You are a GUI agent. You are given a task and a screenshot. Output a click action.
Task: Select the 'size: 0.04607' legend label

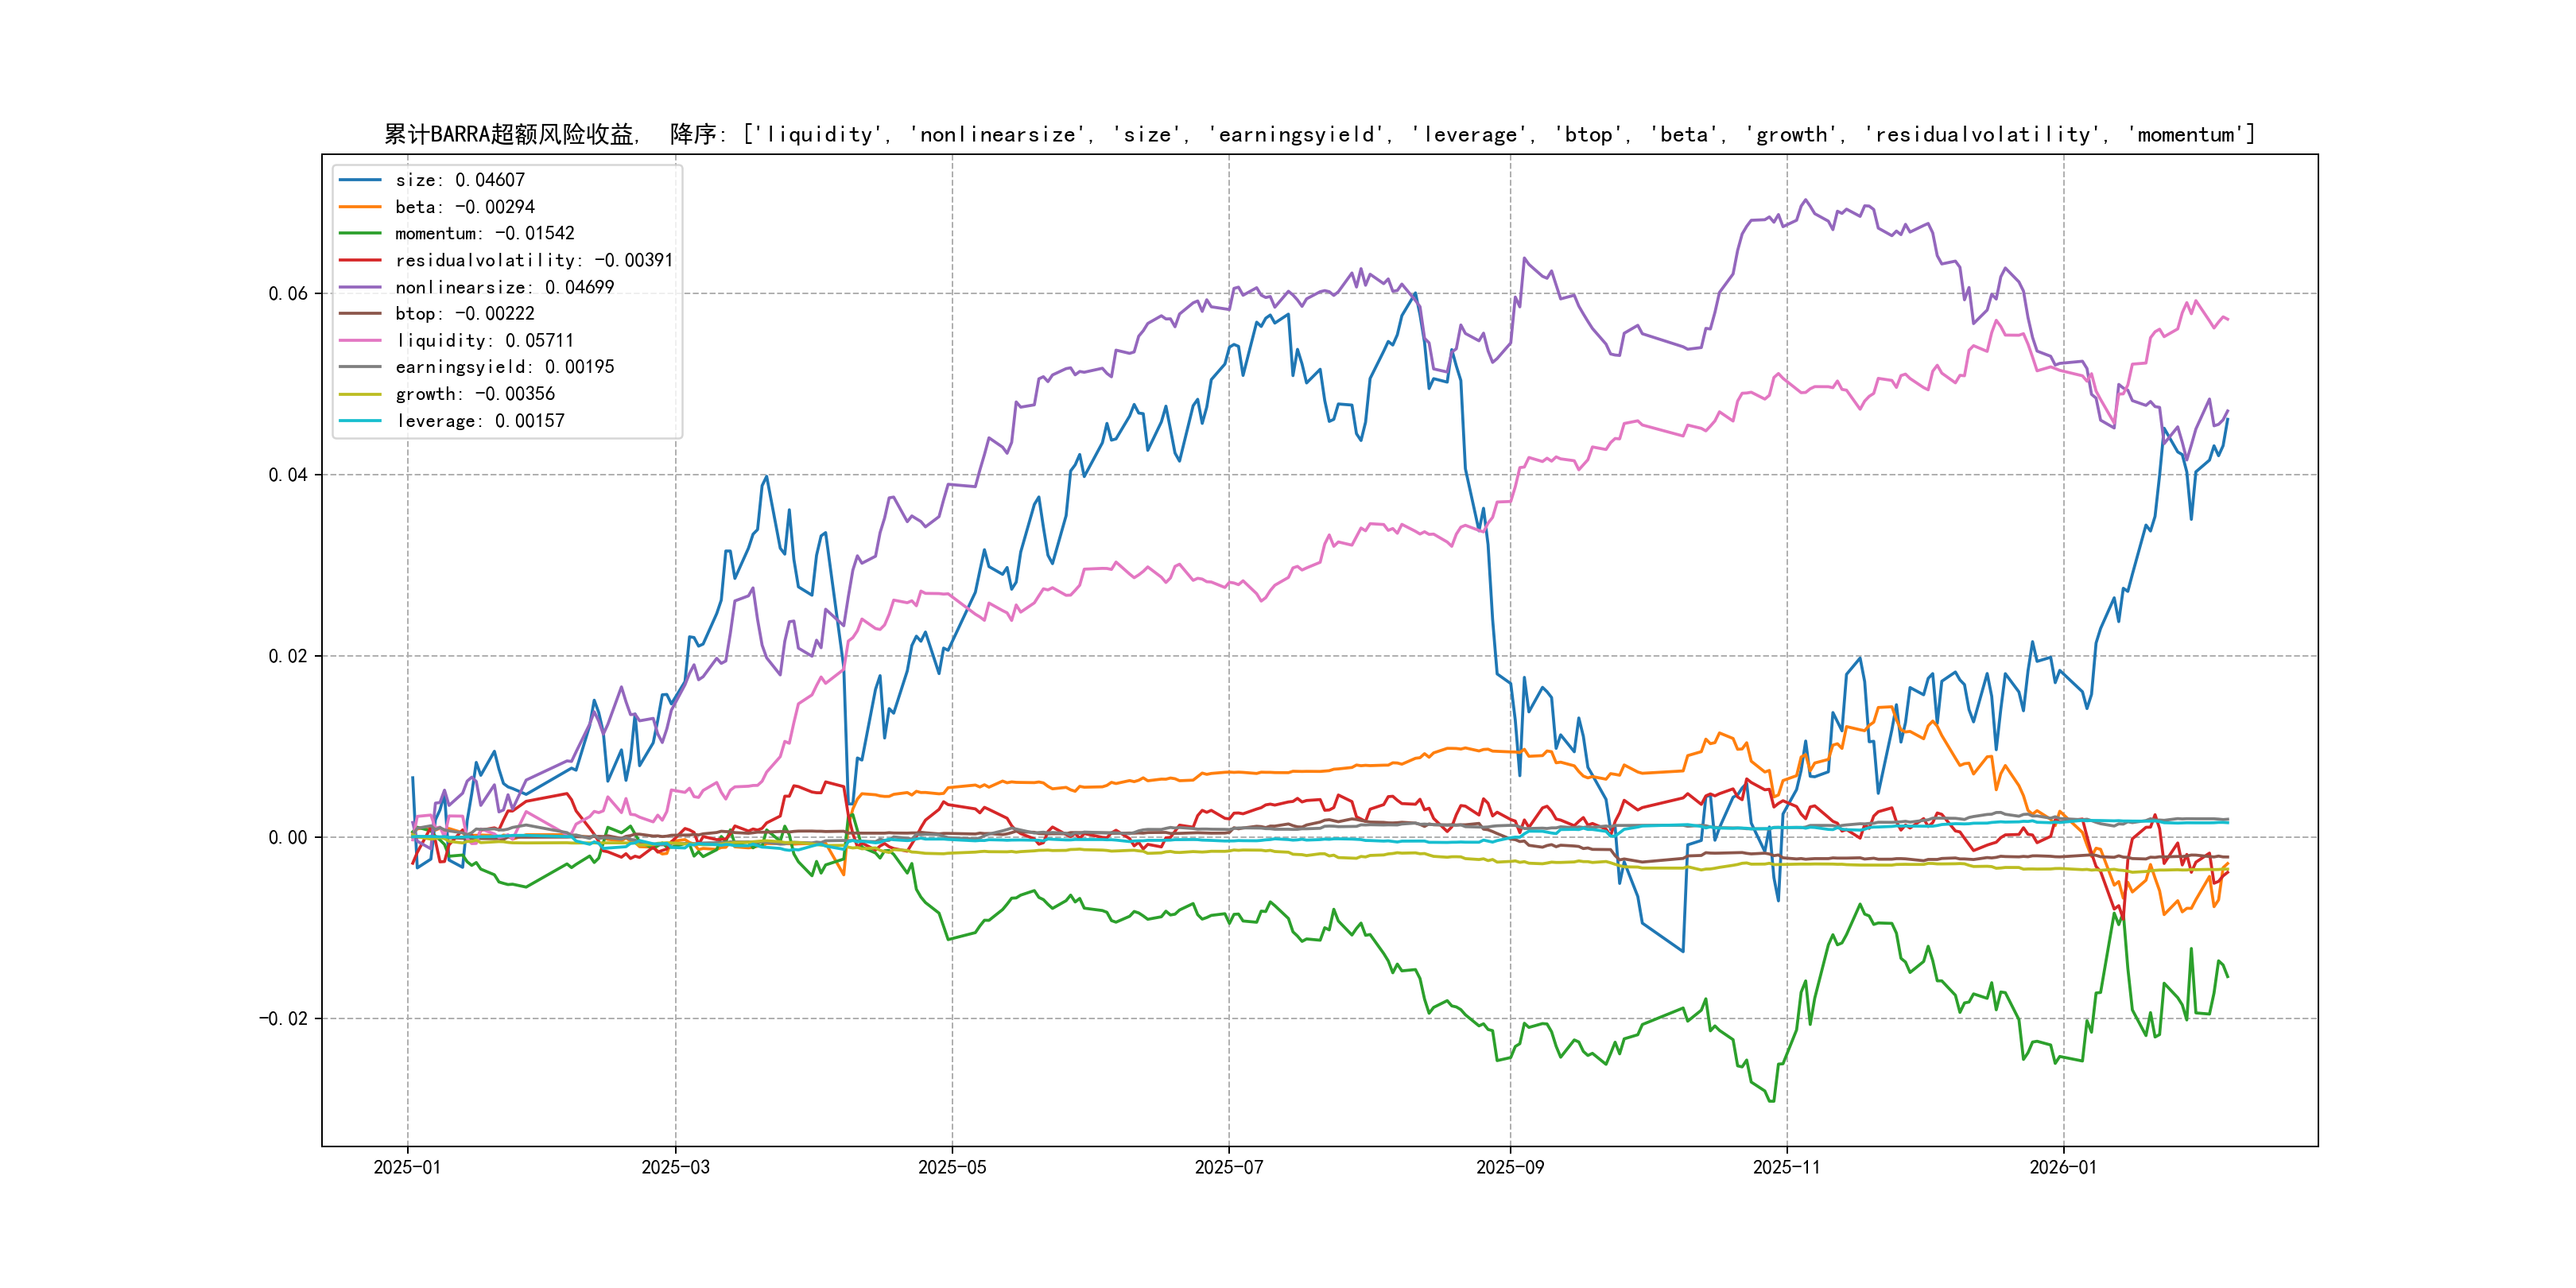click(x=459, y=180)
